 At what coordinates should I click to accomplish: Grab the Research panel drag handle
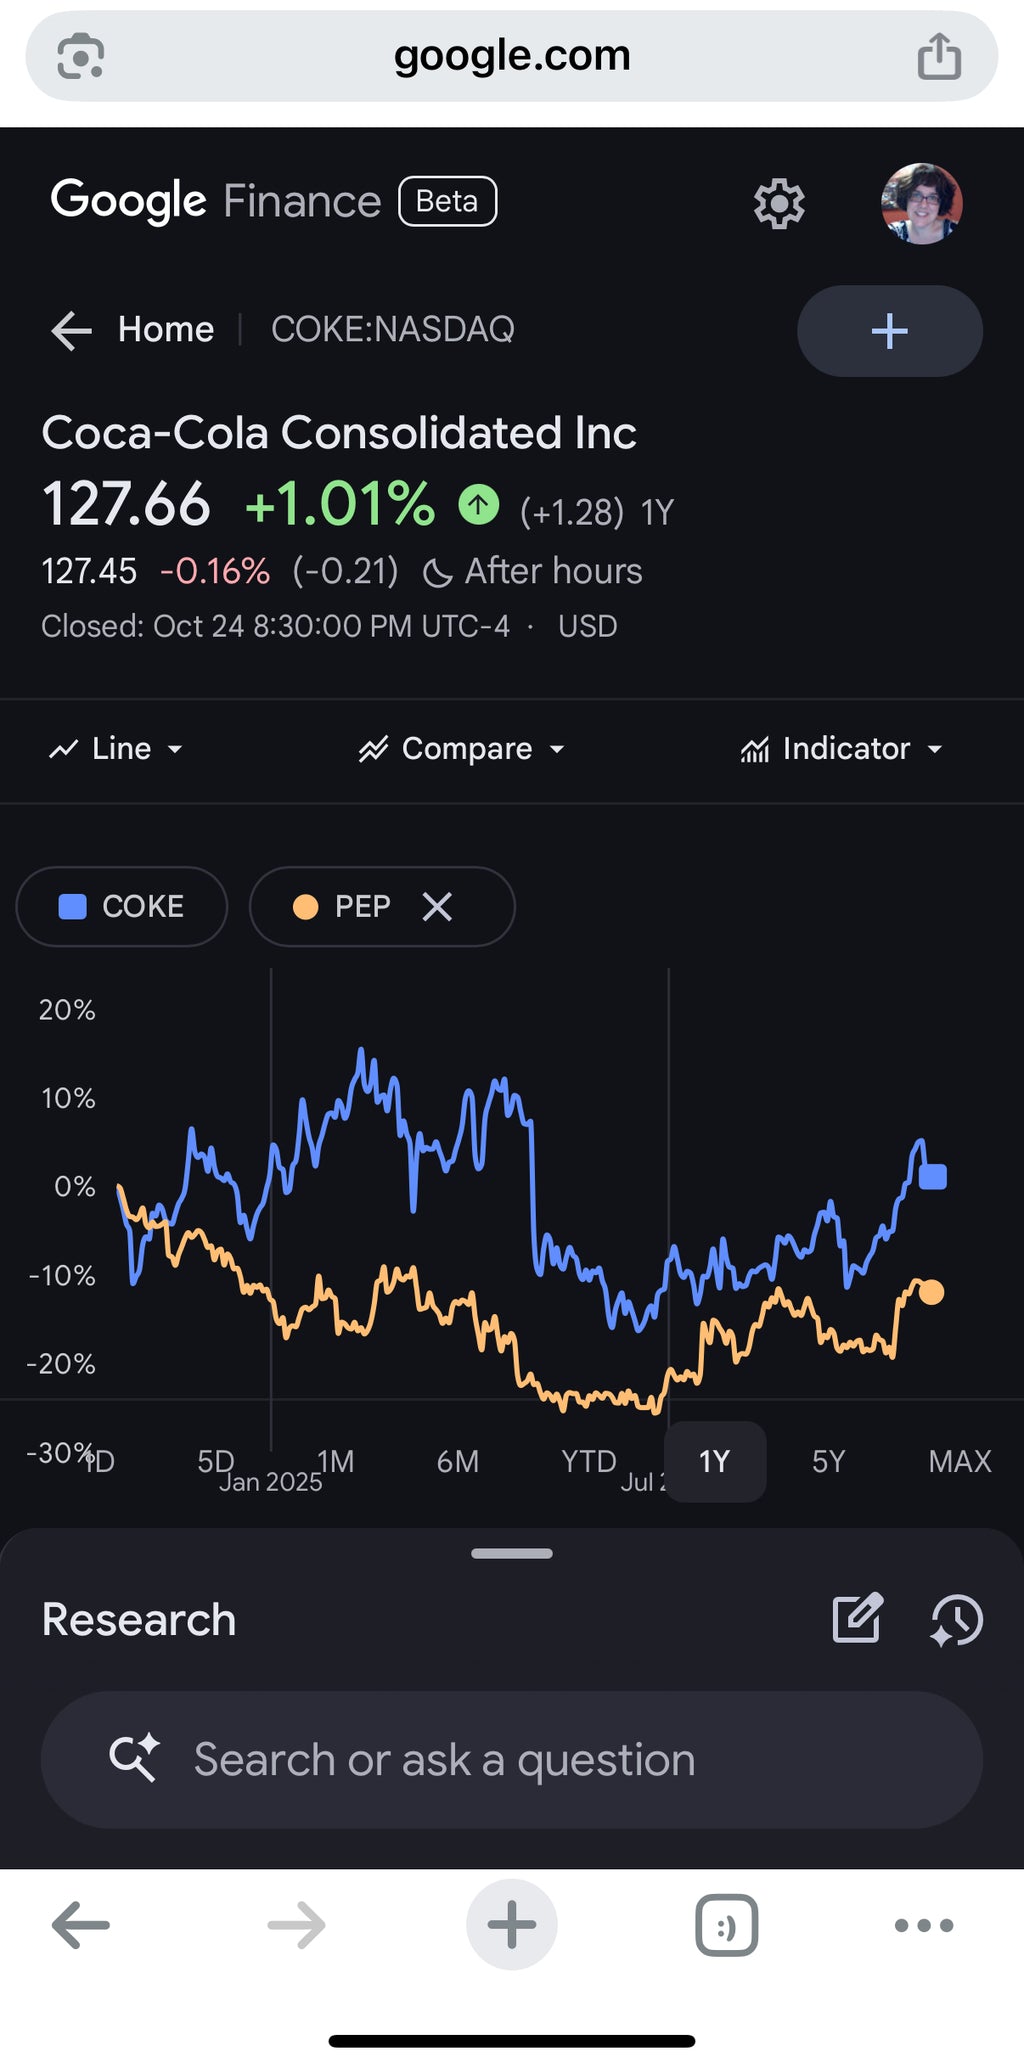coord(511,1553)
